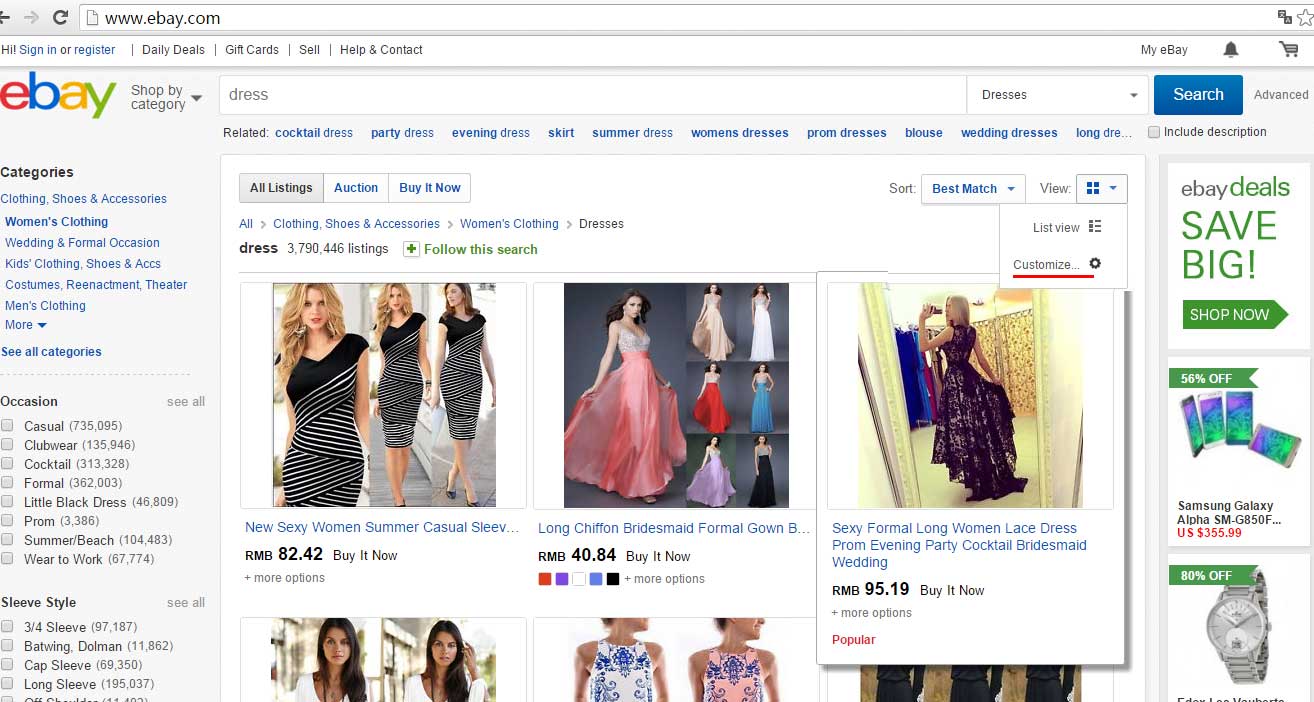This screenshot has width=1314, height=702.
Task: Open the Best Match sort dropdown
Action: click(x=972, y=189)
